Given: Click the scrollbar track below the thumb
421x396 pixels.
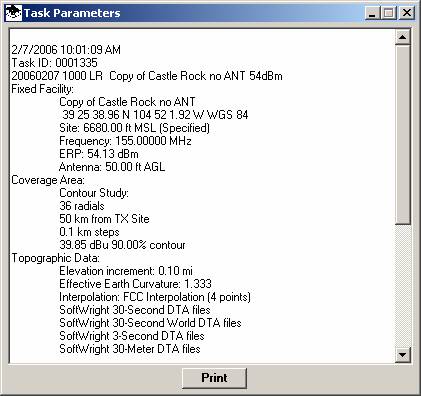Looking at the screenshot, I should click(x=402, y=286).
